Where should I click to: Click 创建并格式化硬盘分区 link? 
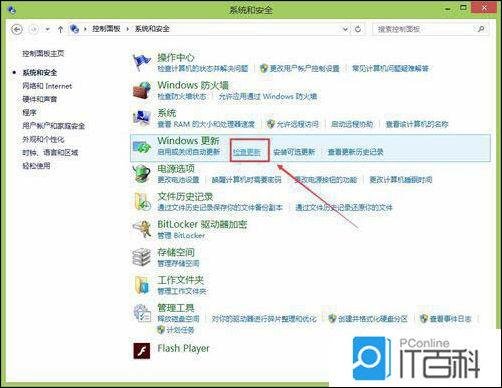(373, 319)
